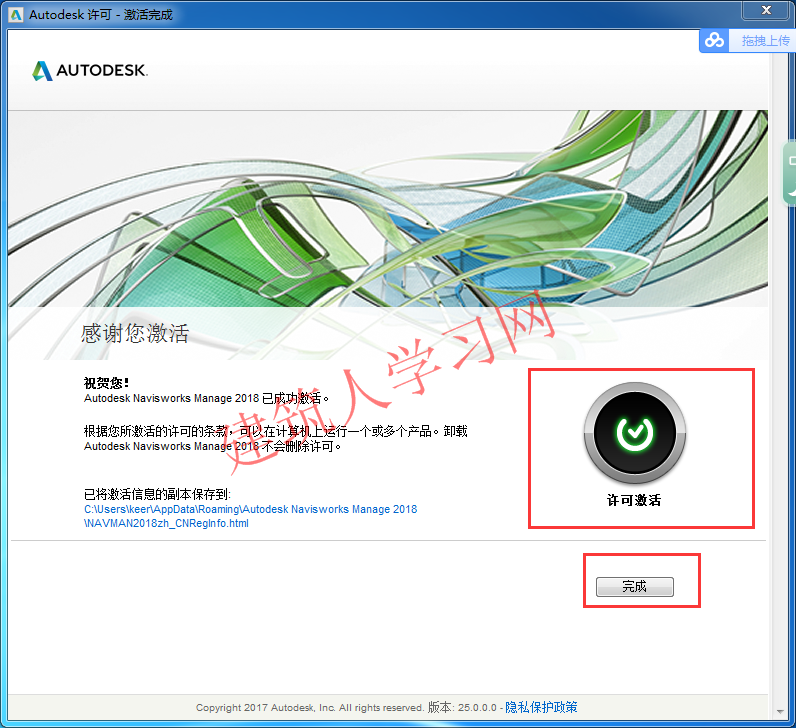Open the NAVMAN2018zh_CNRegInfo.html file path link
Image resolution: width=796 pixels, height=728 pixels.
tap(250, 516)
